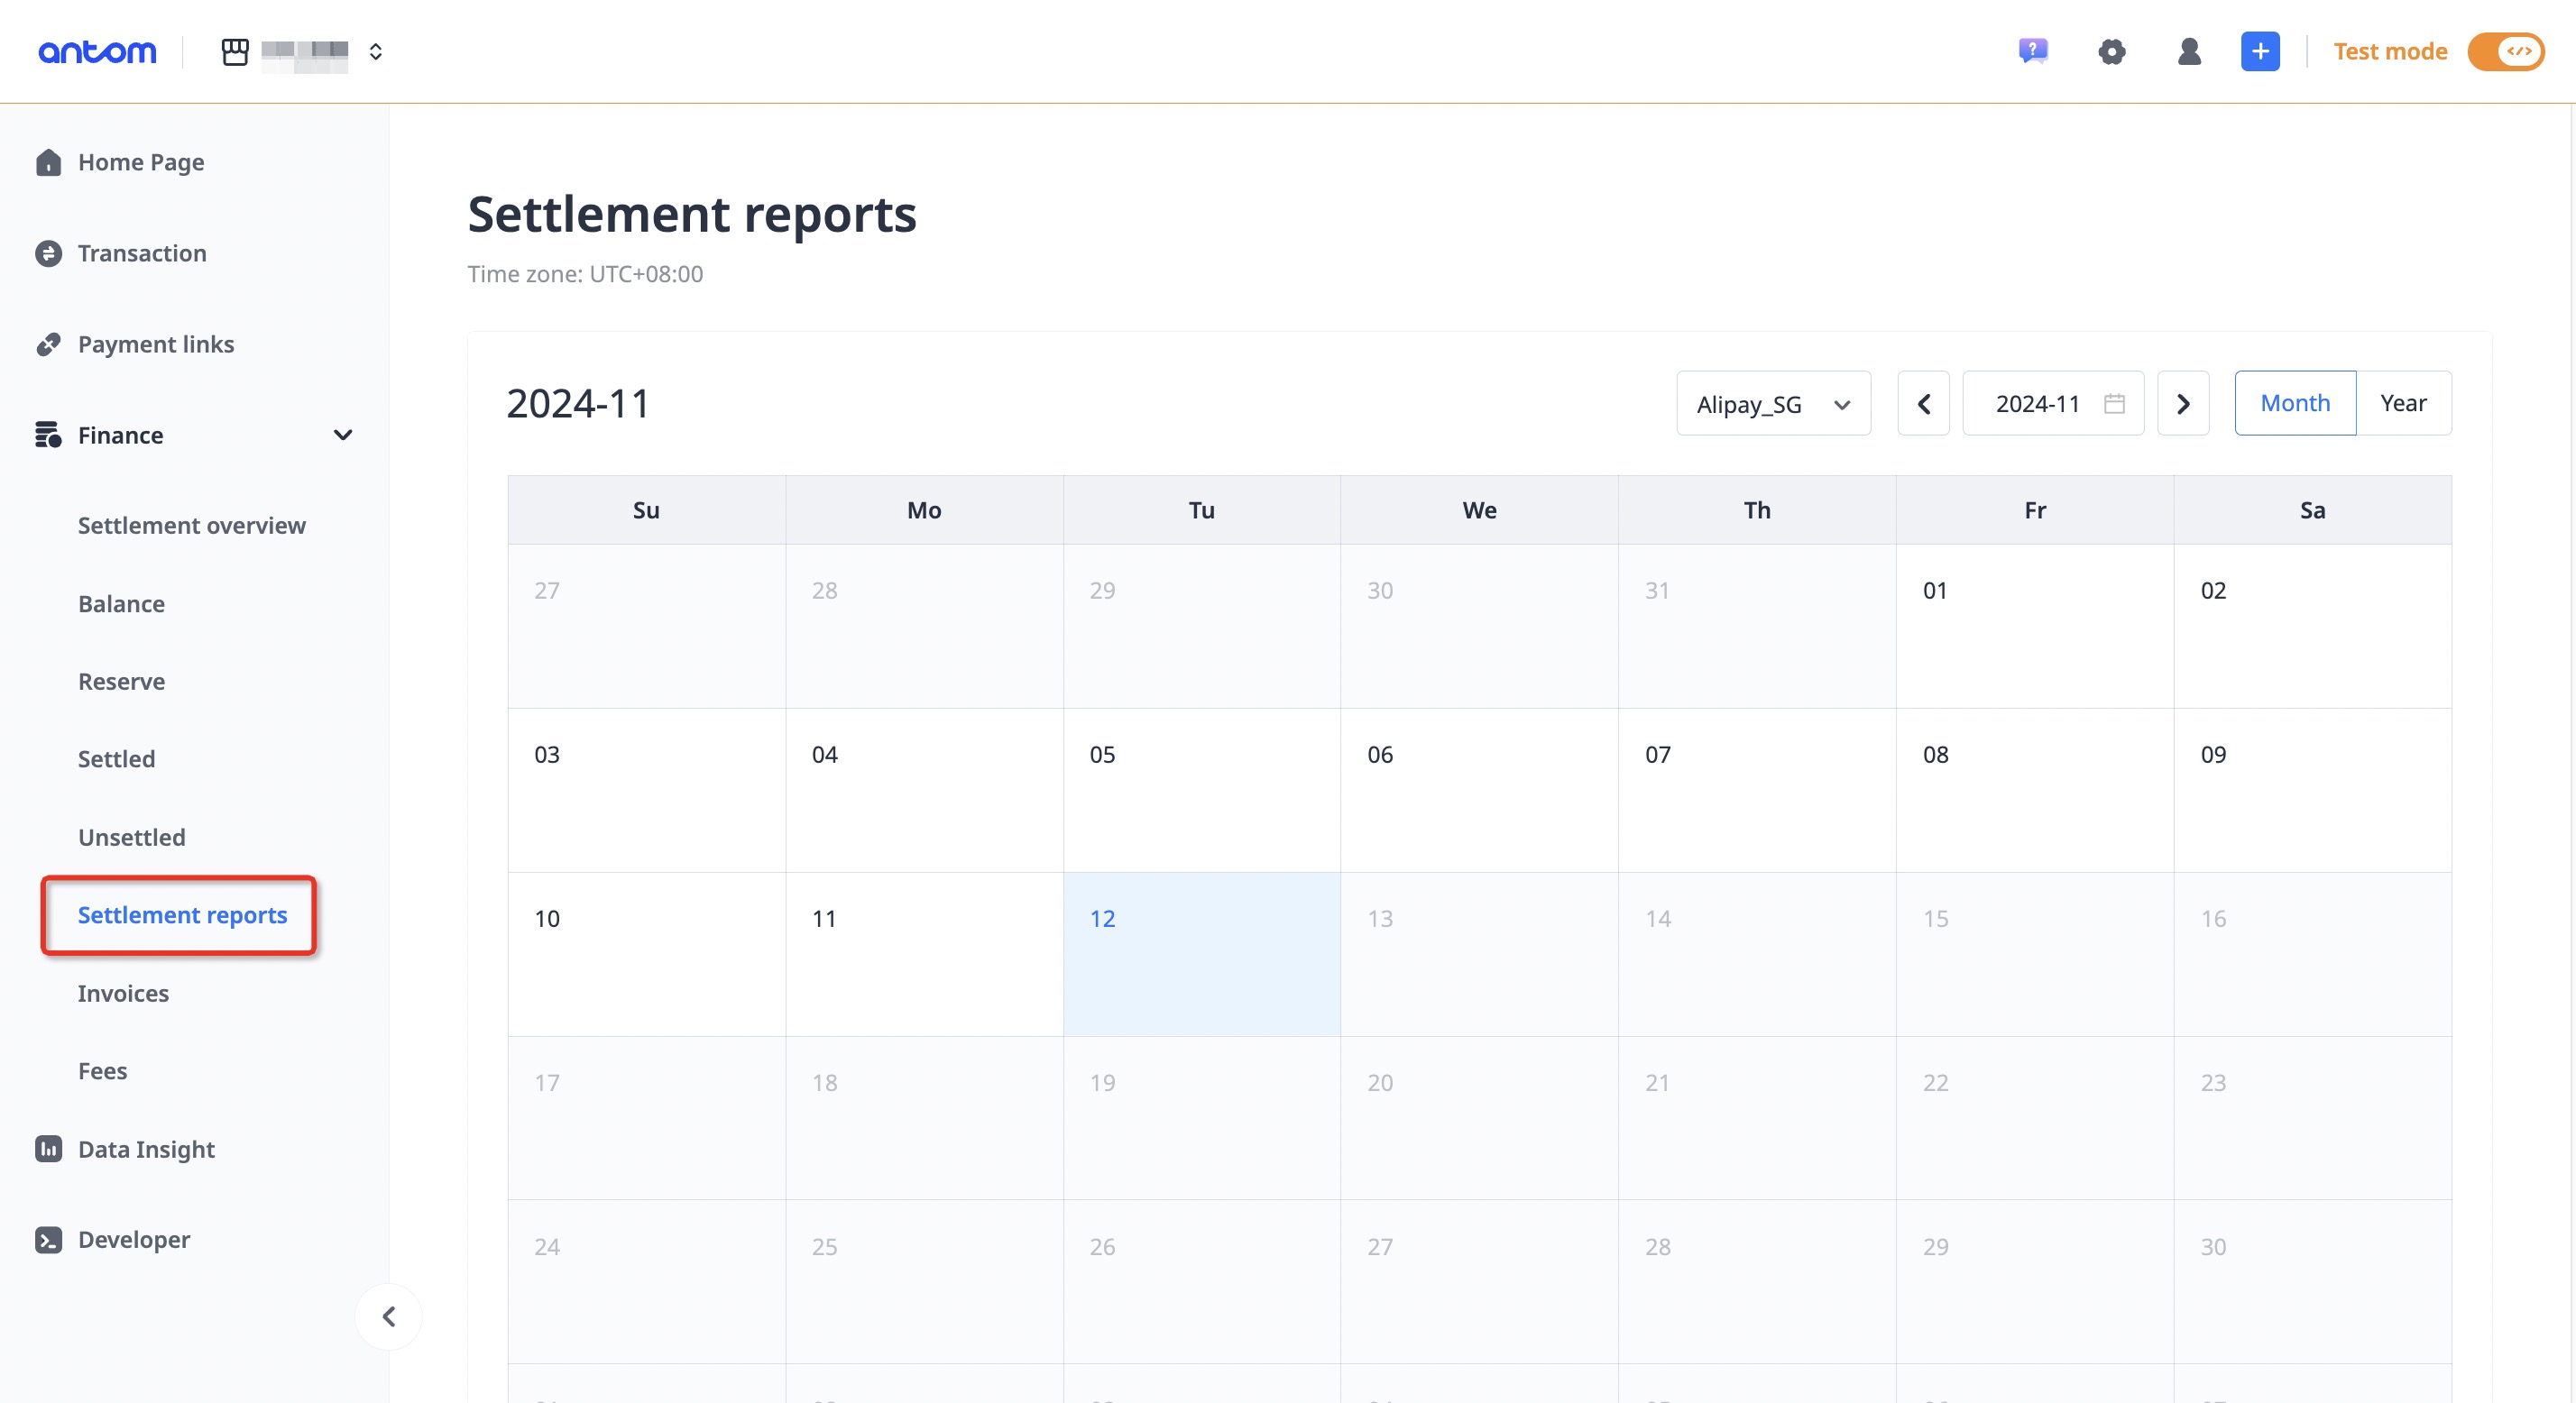
Task: Switch calendar to Year view
Action: (x=2403, y=403)
